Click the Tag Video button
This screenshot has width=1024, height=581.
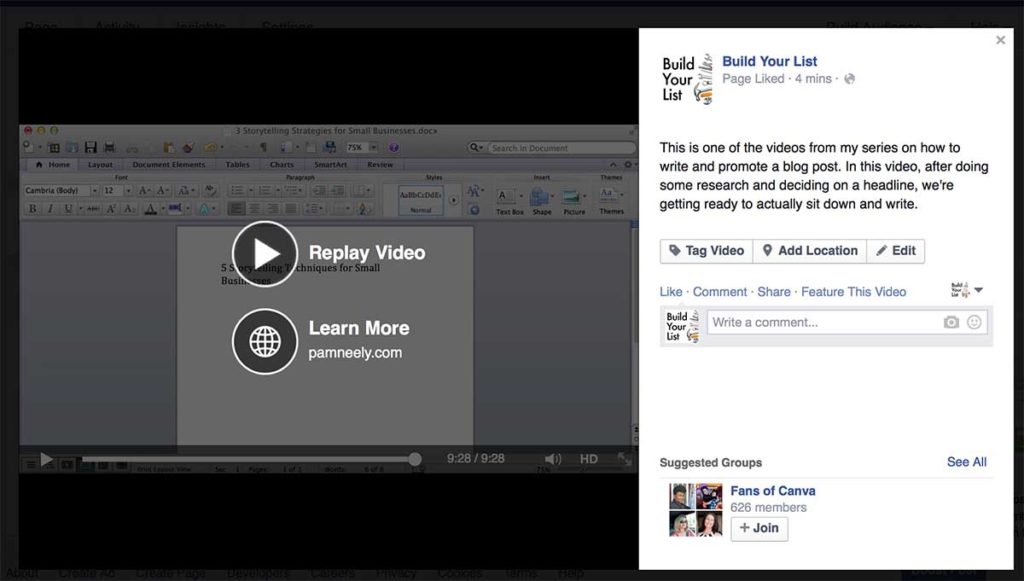707,251
